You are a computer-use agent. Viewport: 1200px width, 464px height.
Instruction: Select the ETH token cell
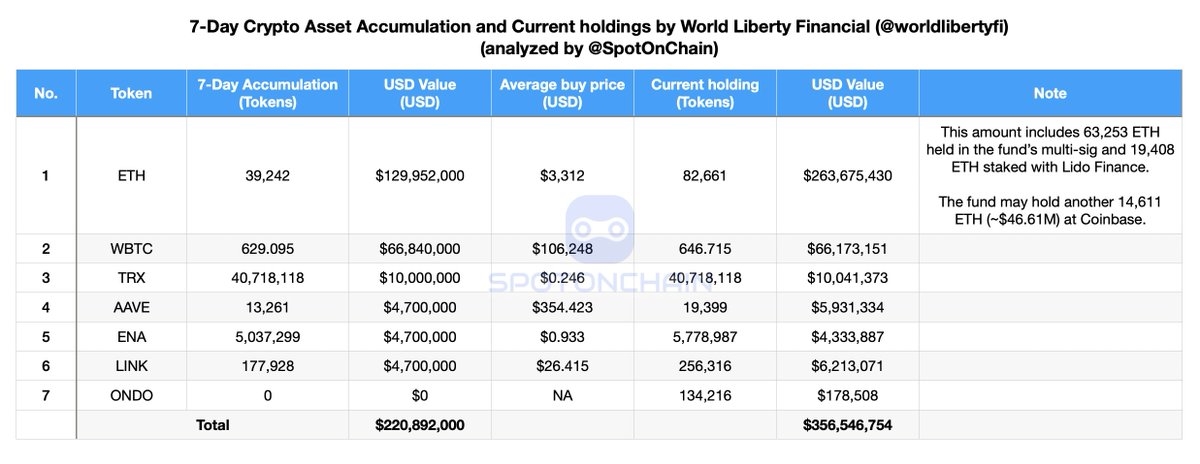click(x=131, y=175)
